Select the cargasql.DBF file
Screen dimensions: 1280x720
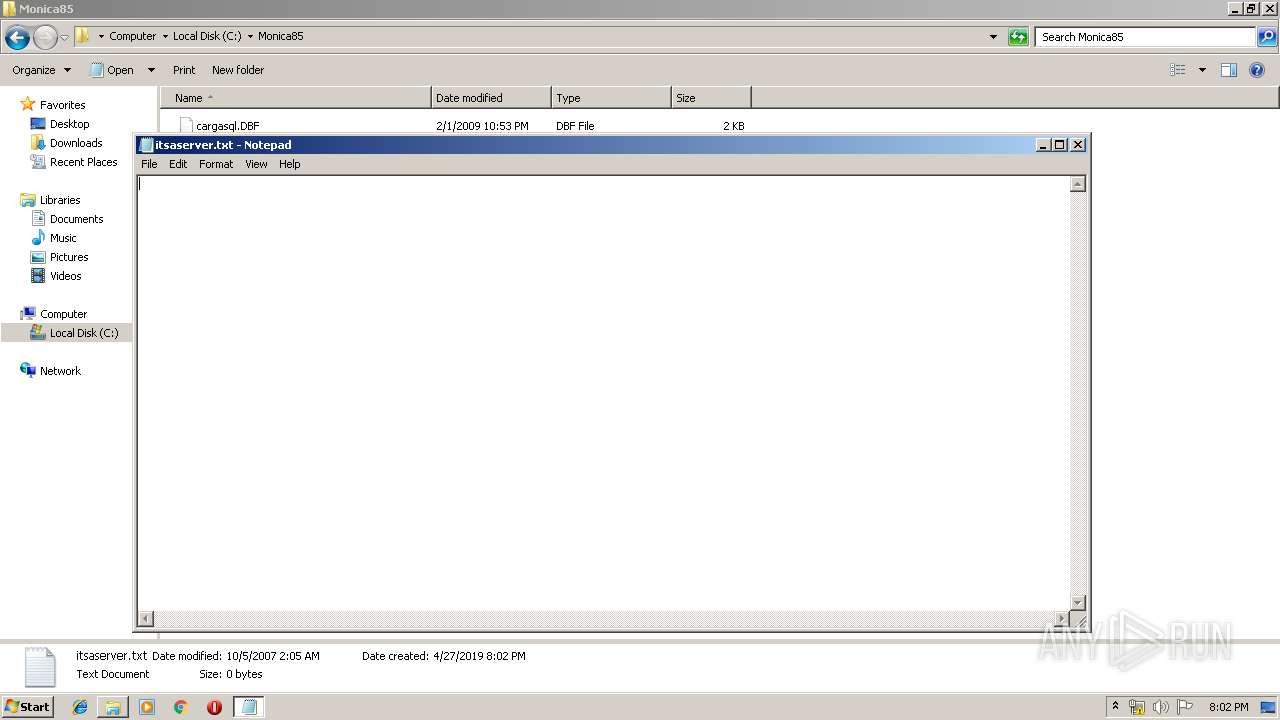pyautogui.click(x=227, y=126)
